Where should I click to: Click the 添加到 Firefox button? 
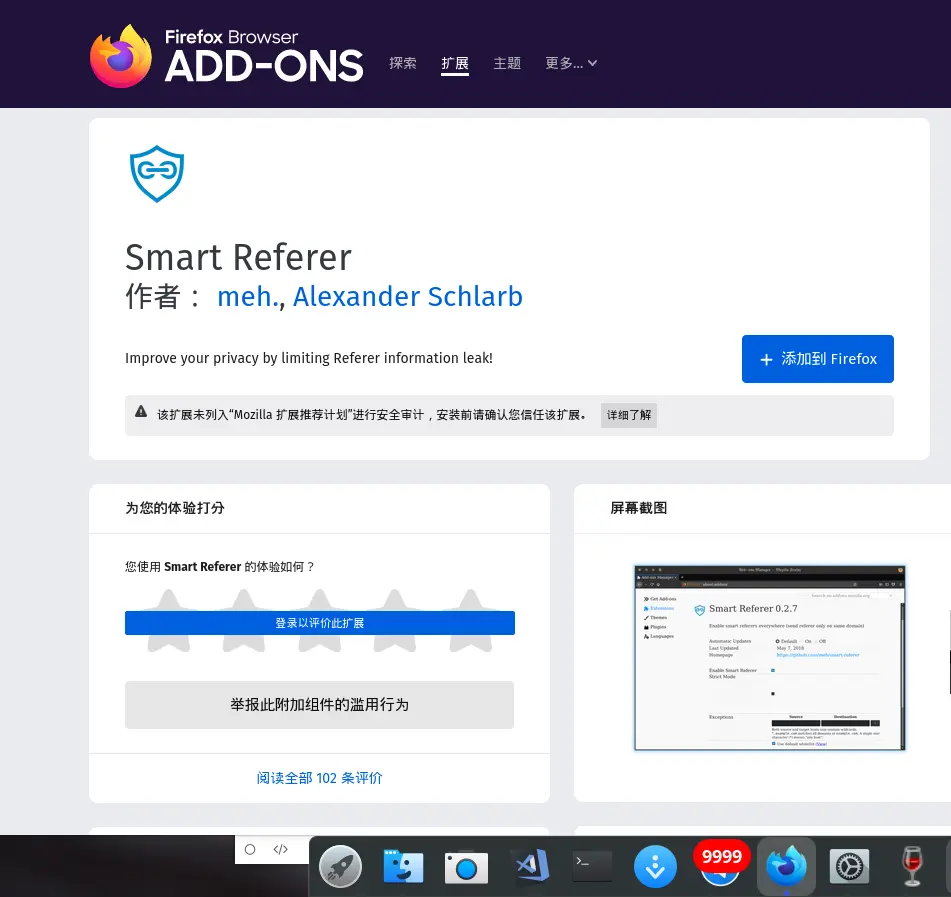coord(818,359)
